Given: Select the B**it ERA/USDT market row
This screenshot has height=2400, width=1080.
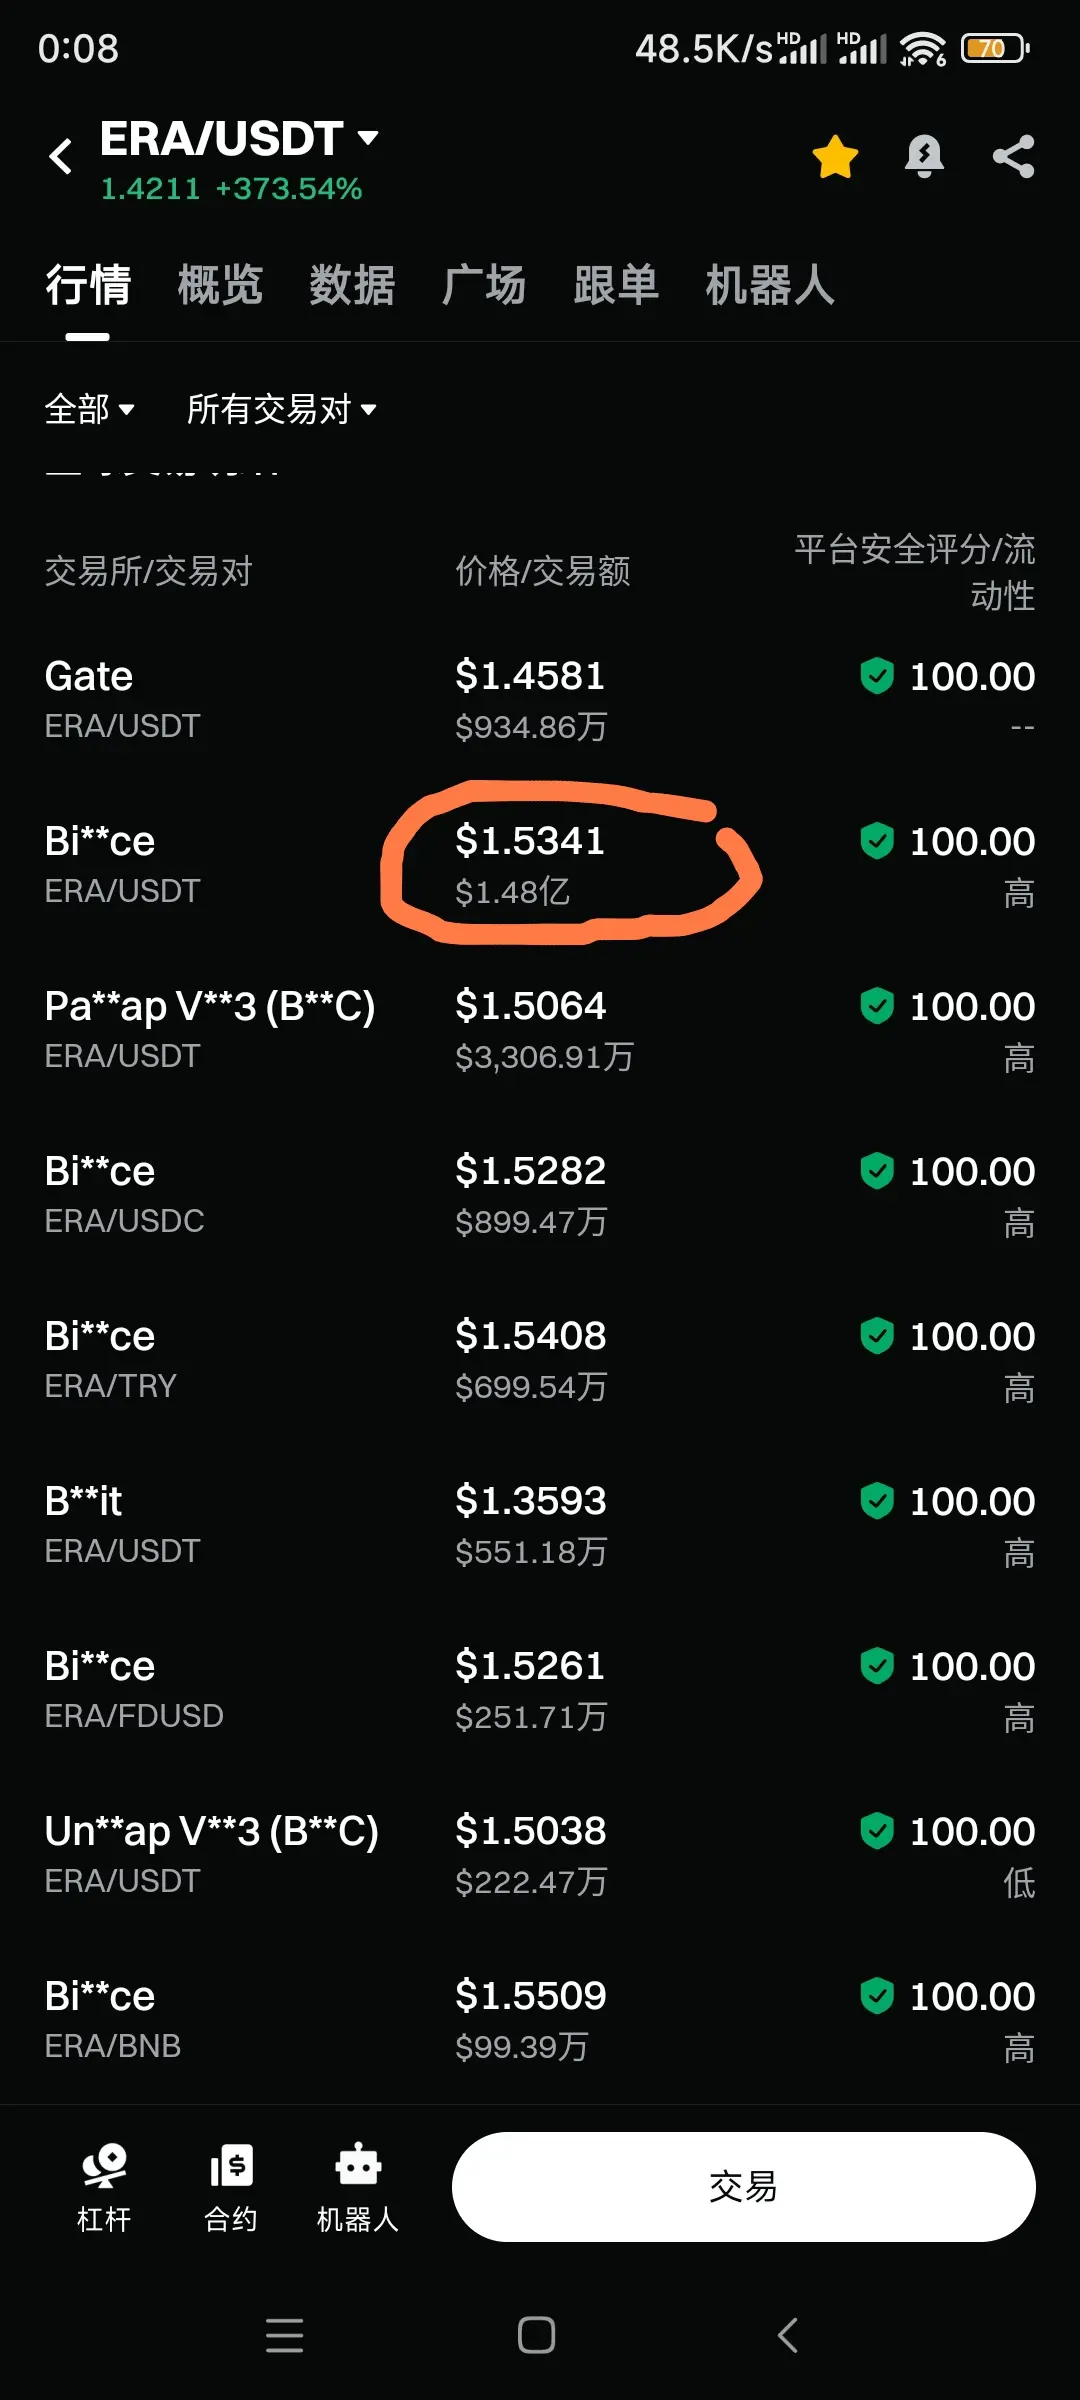Looking at the screenshot, I should pyautogui.click(x=540, y=1525).
